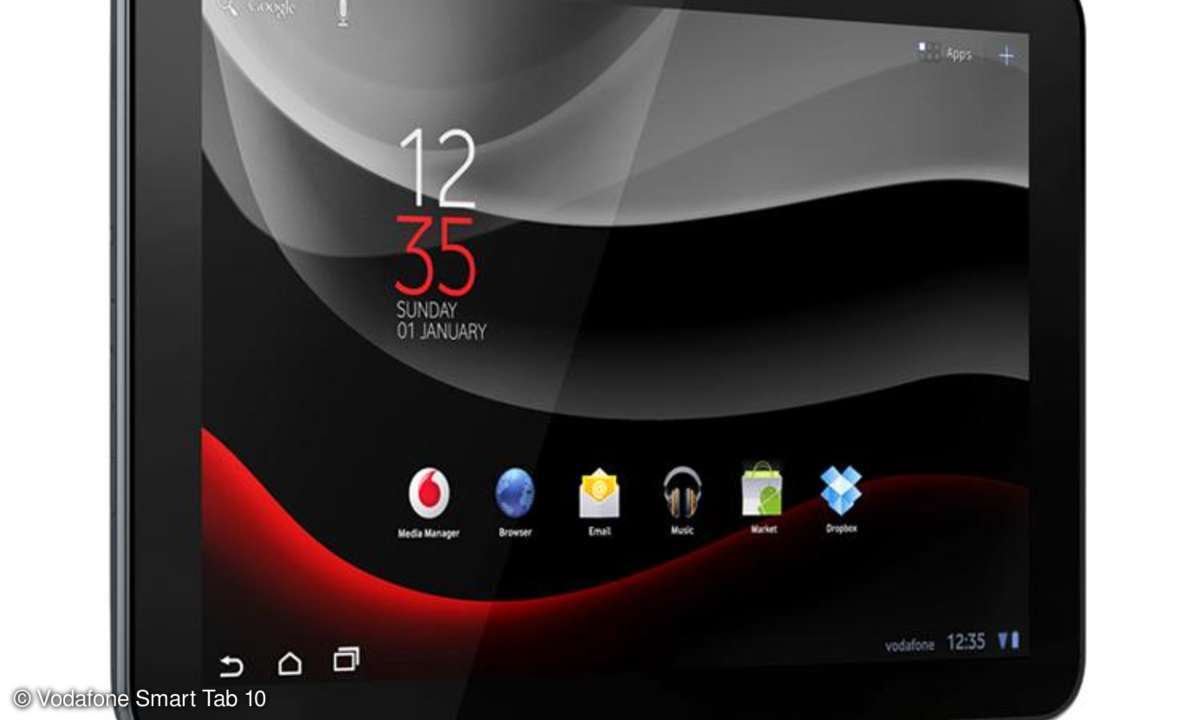This screenshot has width=1200, height=720.
Task: Tap the voice search microphone icon
Action: (343, 12)
